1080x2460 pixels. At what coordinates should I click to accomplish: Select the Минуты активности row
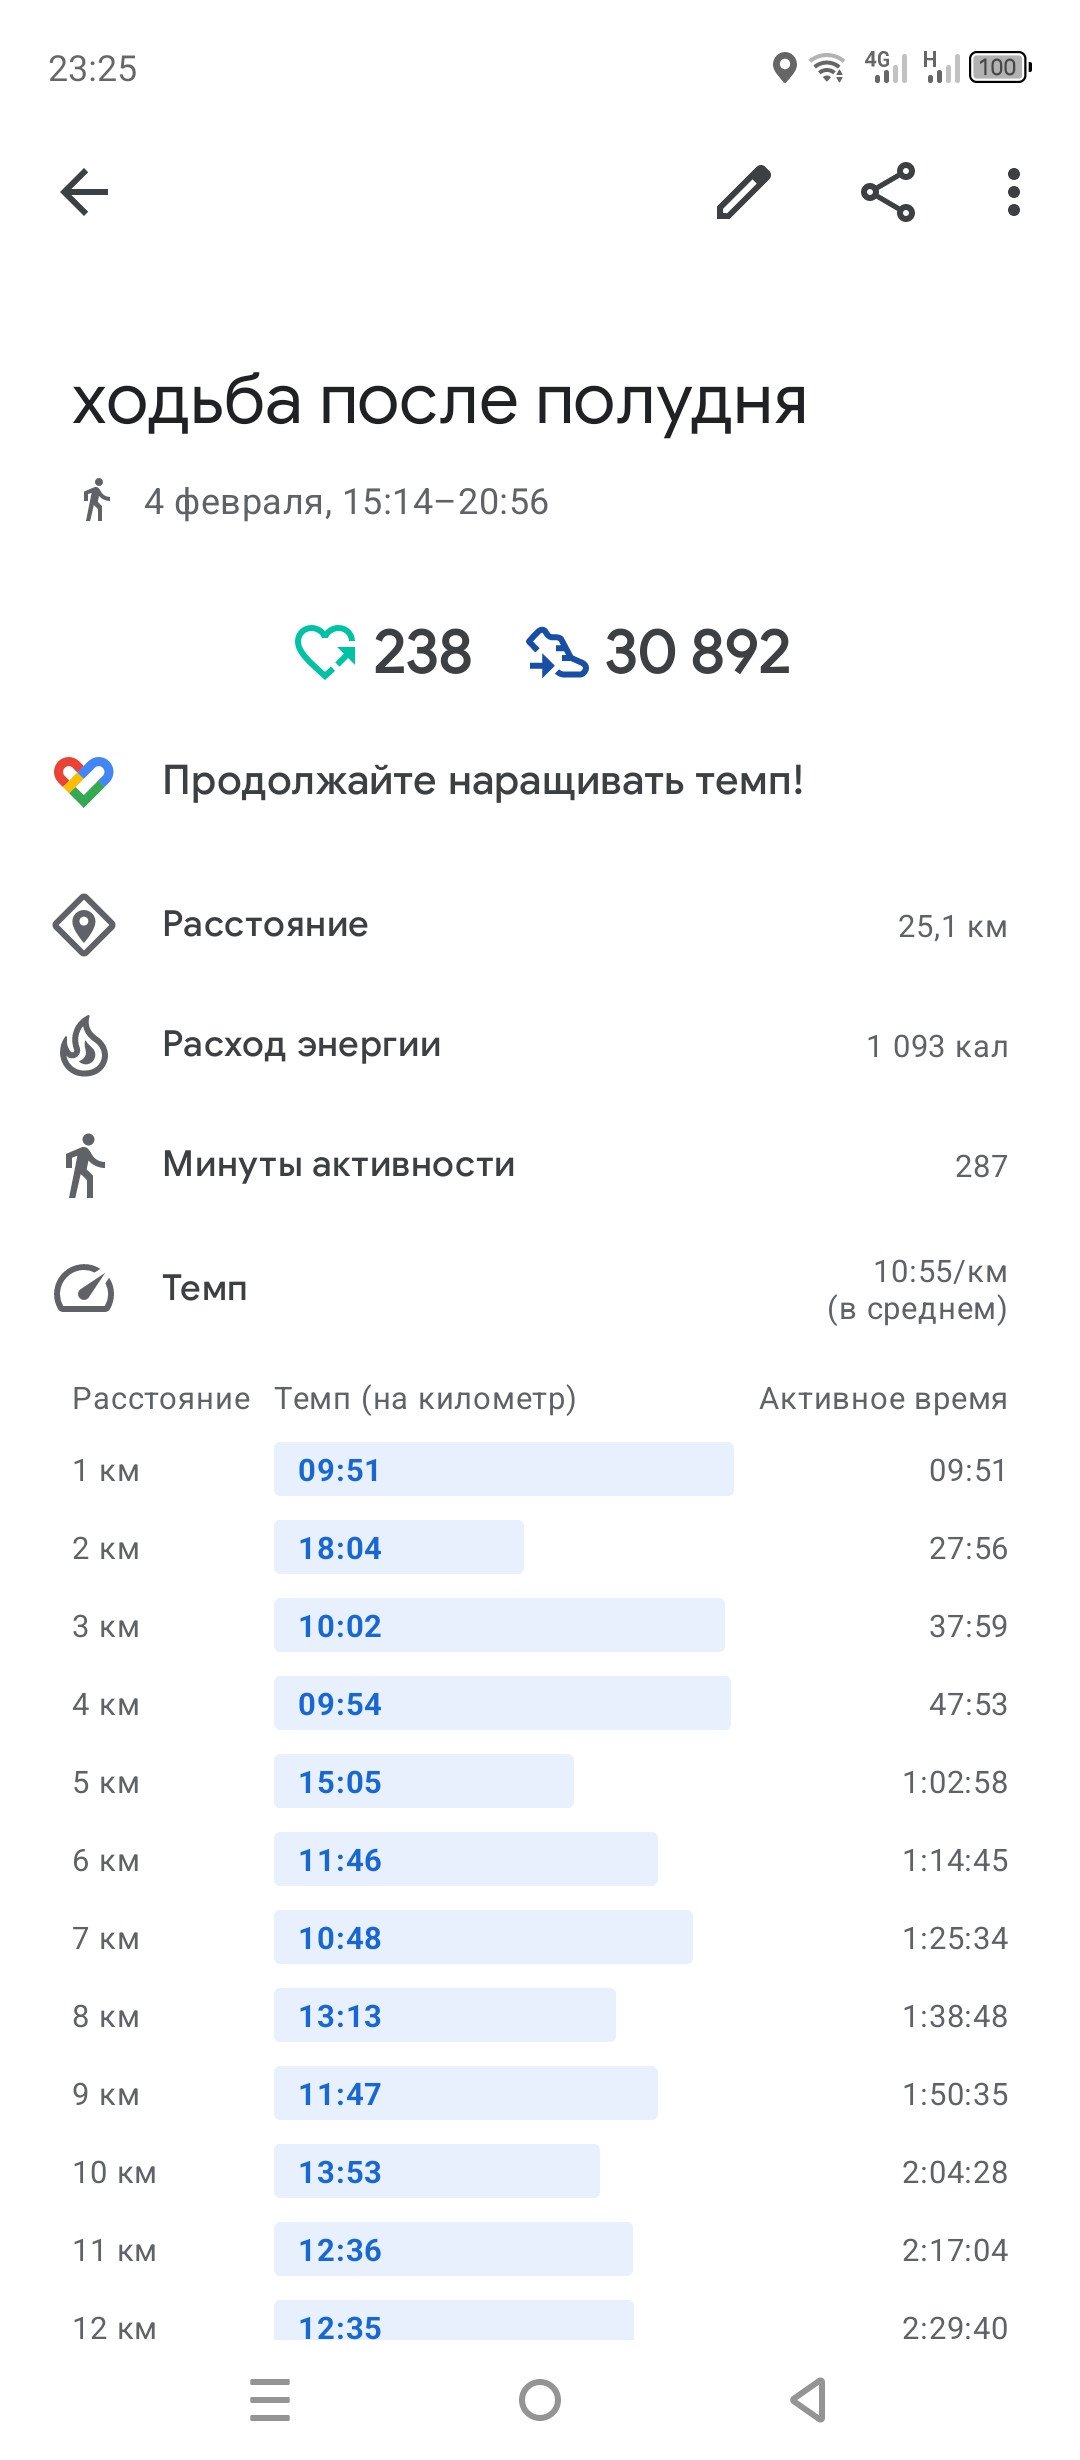540,1165
